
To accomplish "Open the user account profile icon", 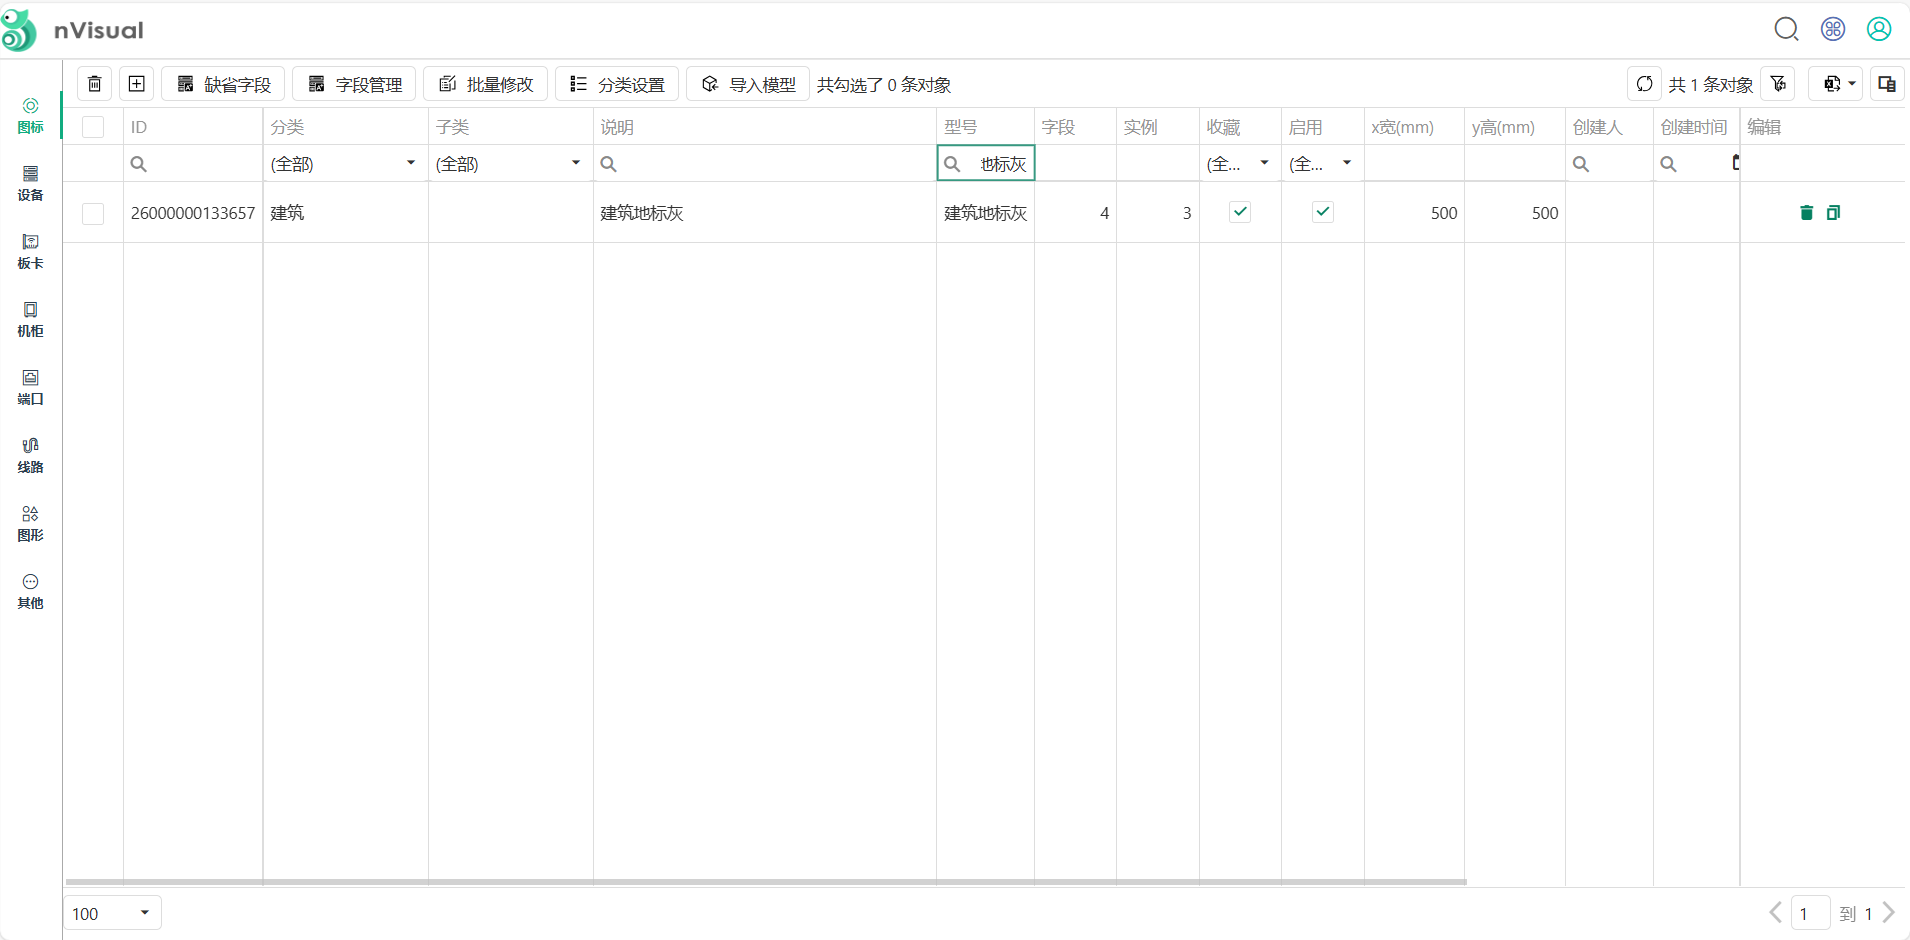I will tap(1879, 29).
